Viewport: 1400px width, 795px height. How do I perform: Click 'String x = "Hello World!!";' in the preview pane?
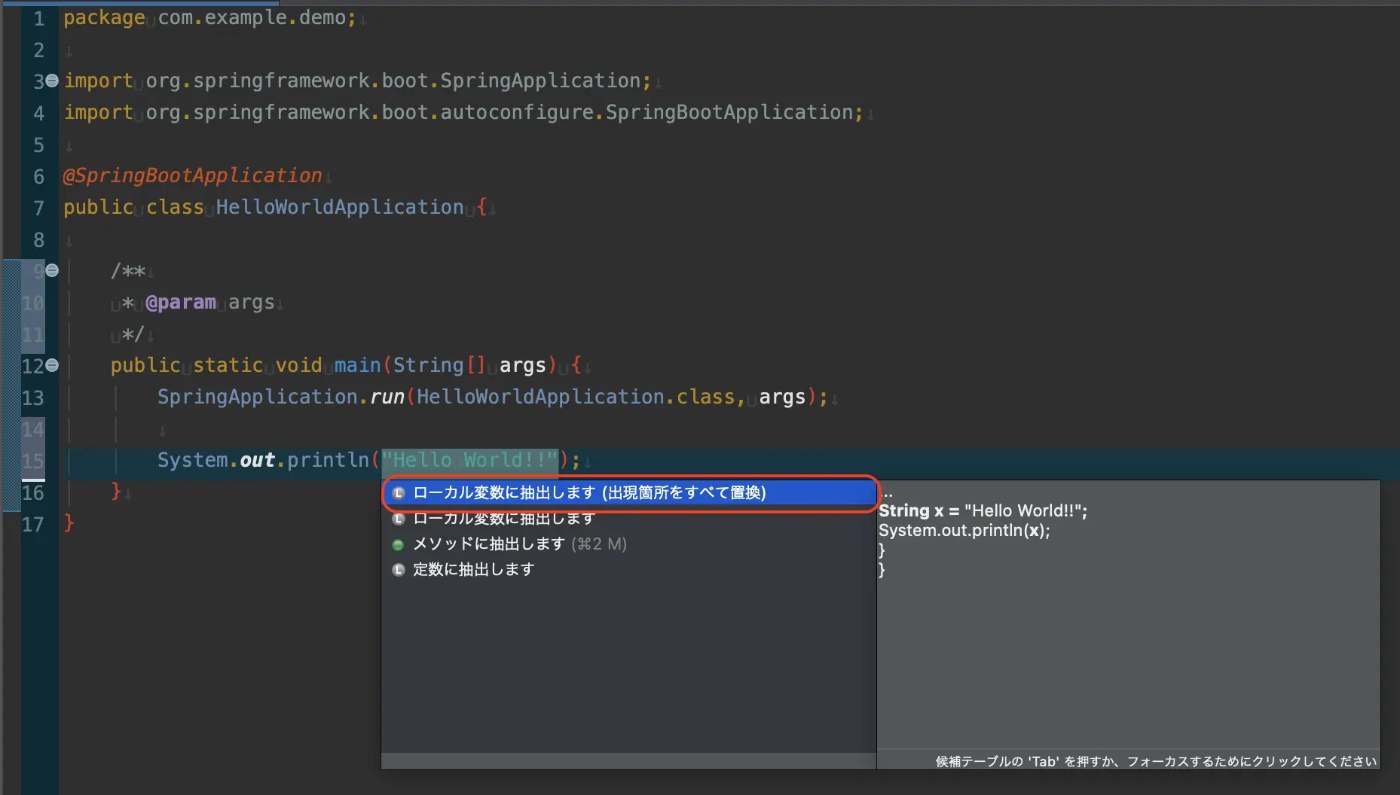point(983,511)
